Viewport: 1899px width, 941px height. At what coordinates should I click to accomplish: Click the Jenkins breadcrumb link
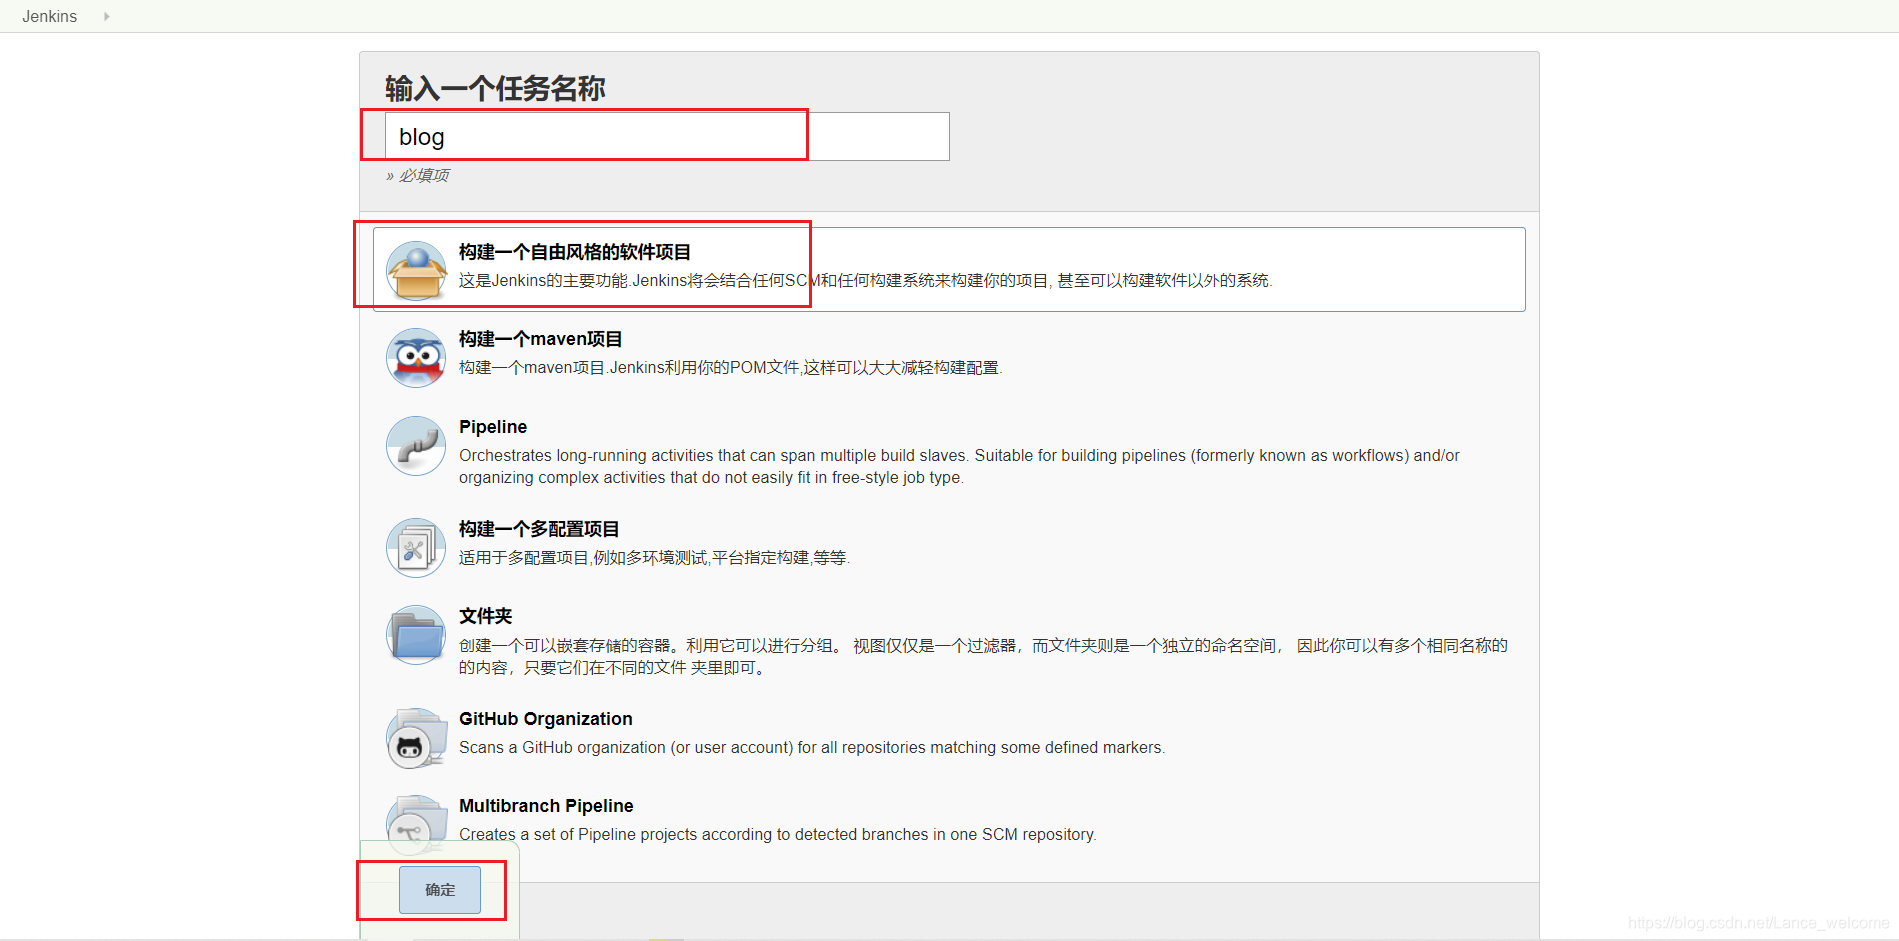click(49, 16)
